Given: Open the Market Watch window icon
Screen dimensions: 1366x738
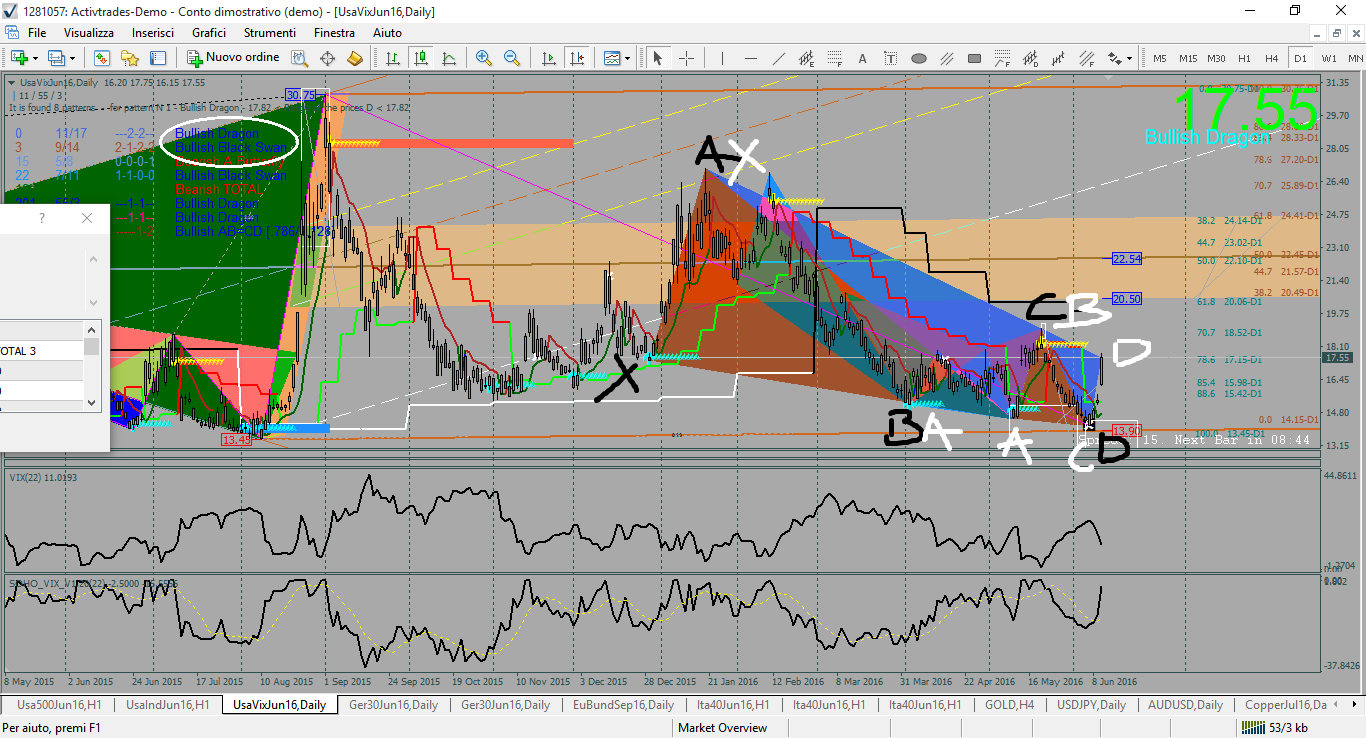Looking at the screenshot, I should (102, 58).
